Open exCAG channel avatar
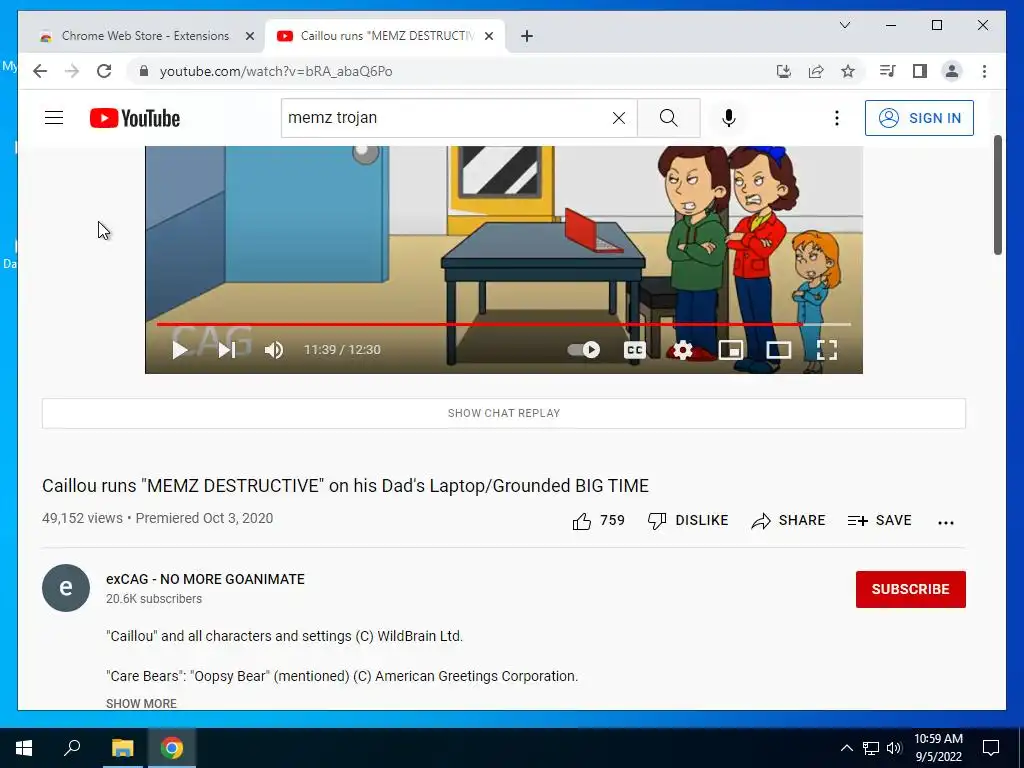 pyautogui.click(x=66, y=588)
